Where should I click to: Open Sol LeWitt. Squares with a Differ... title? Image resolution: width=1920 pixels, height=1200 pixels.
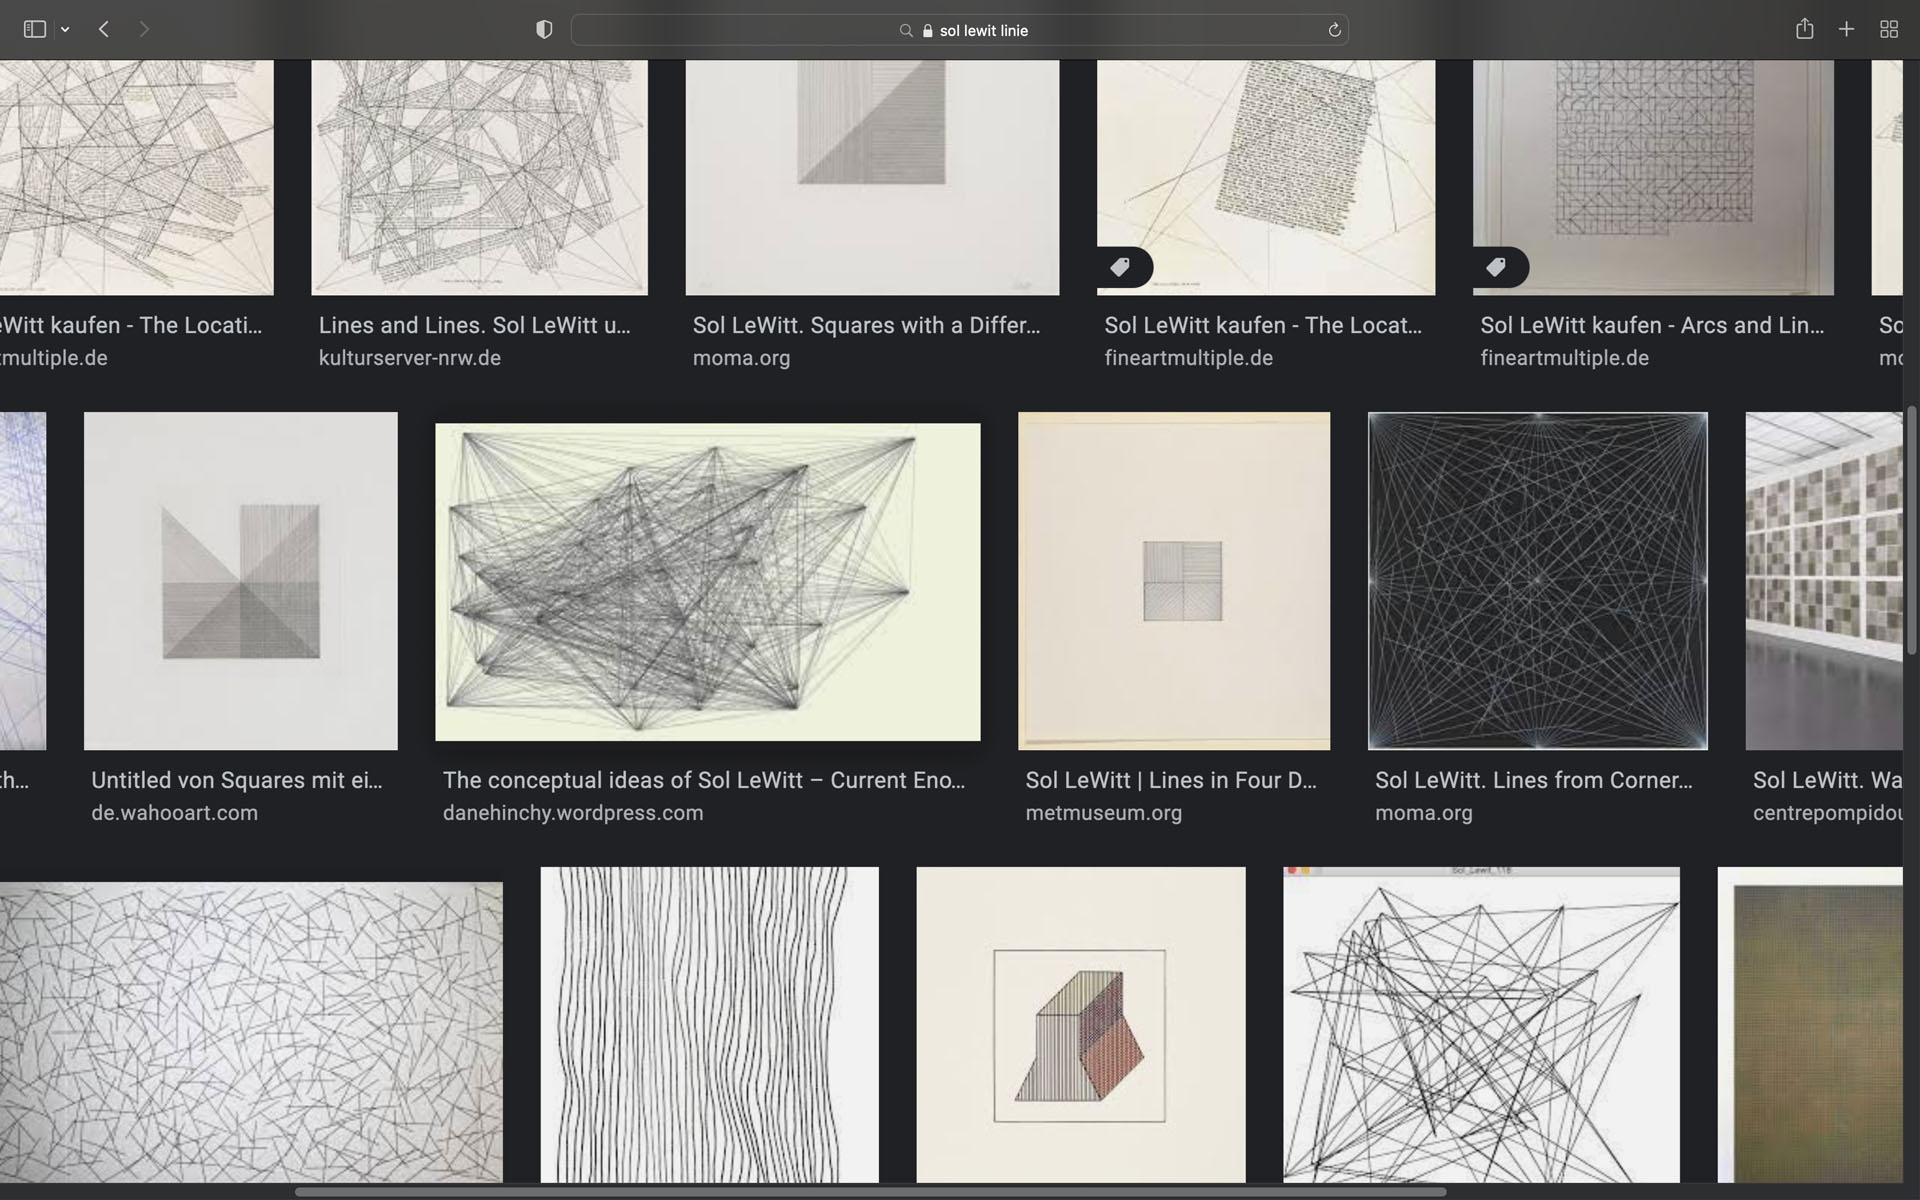(866, 325)
